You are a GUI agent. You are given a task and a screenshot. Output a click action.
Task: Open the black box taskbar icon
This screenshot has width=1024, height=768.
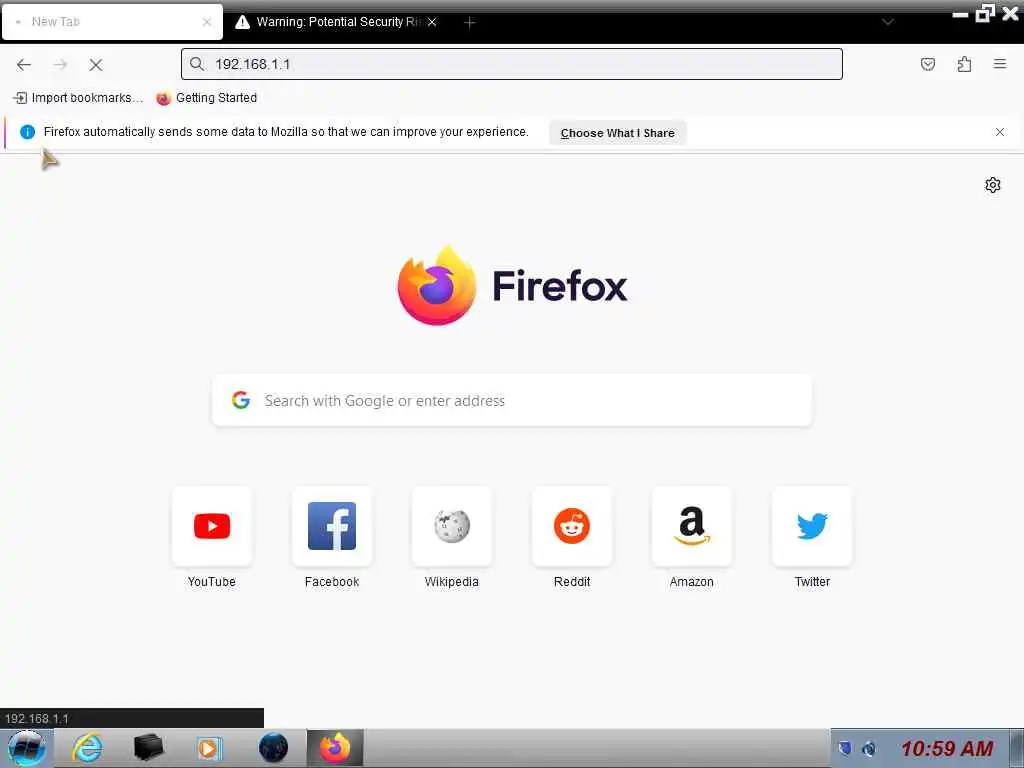(x=148, y=748)
